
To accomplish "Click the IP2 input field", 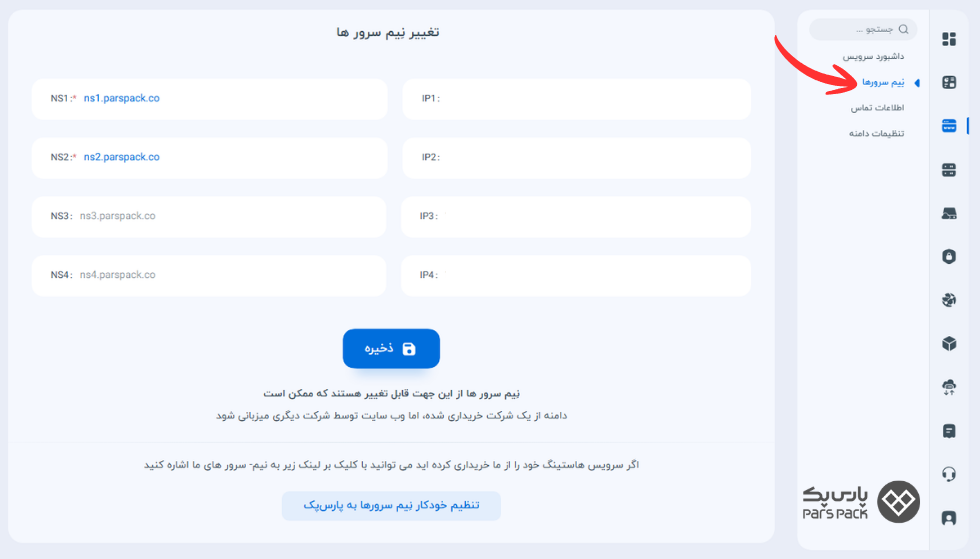I will click(576, 158).
